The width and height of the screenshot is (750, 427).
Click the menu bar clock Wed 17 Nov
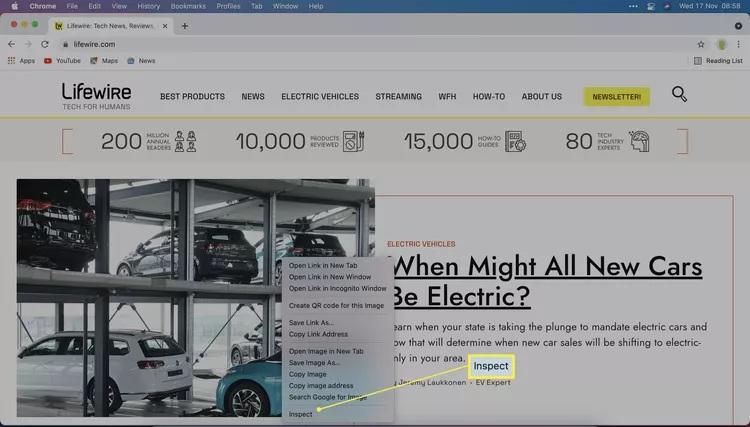tap(709, 6)
